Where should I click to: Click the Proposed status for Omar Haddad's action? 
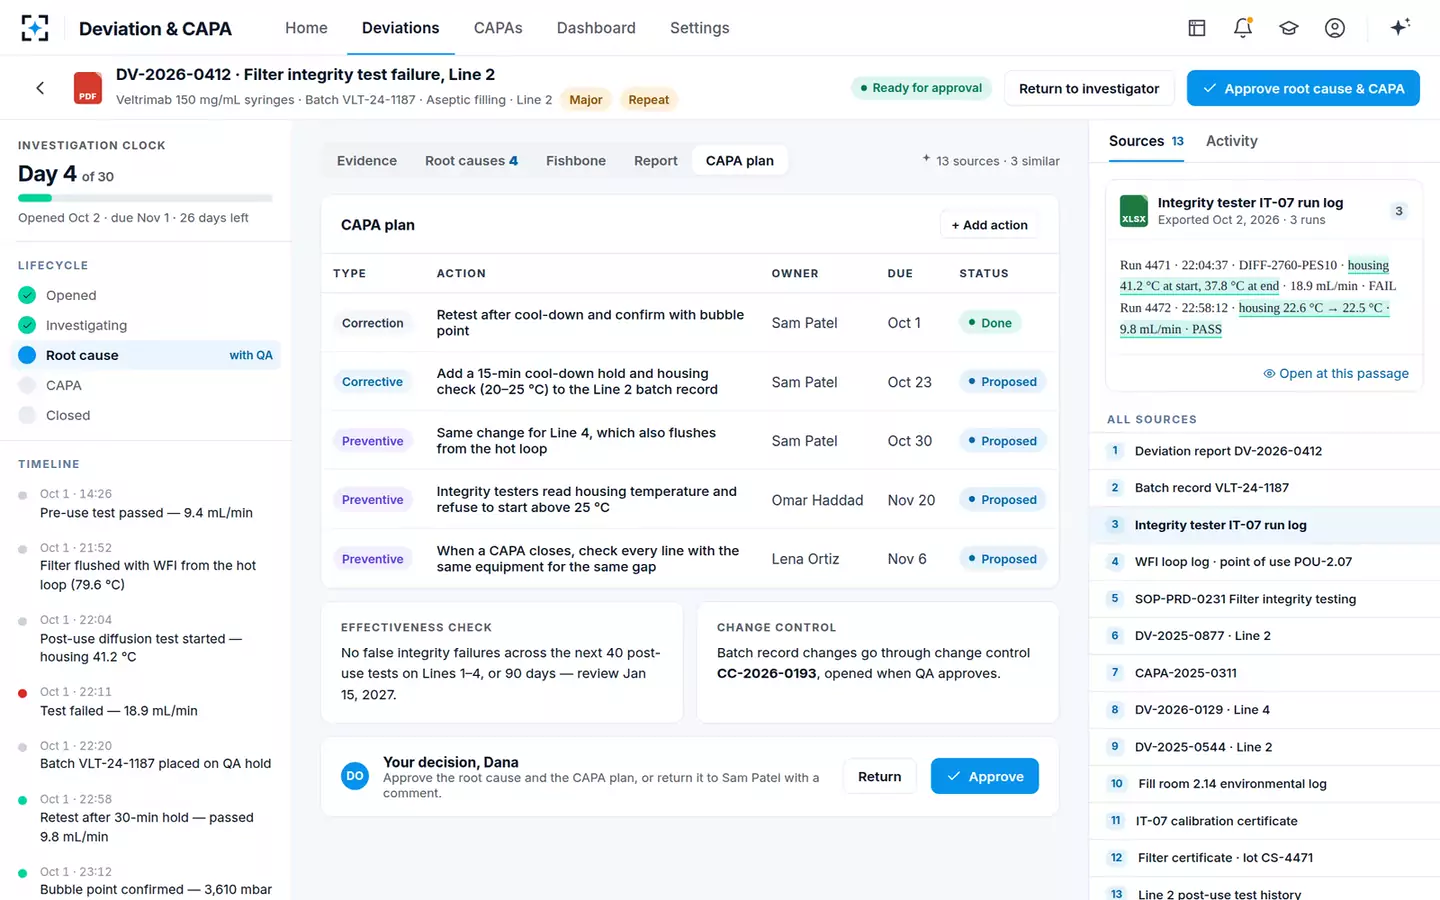1002,500
